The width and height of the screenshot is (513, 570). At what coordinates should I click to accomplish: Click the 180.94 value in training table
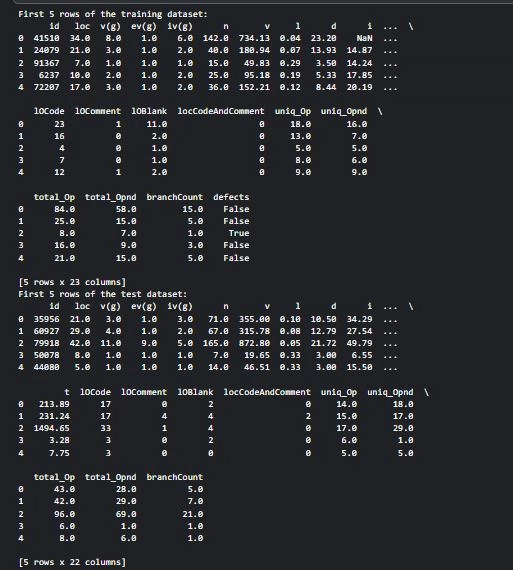(254, 50)
